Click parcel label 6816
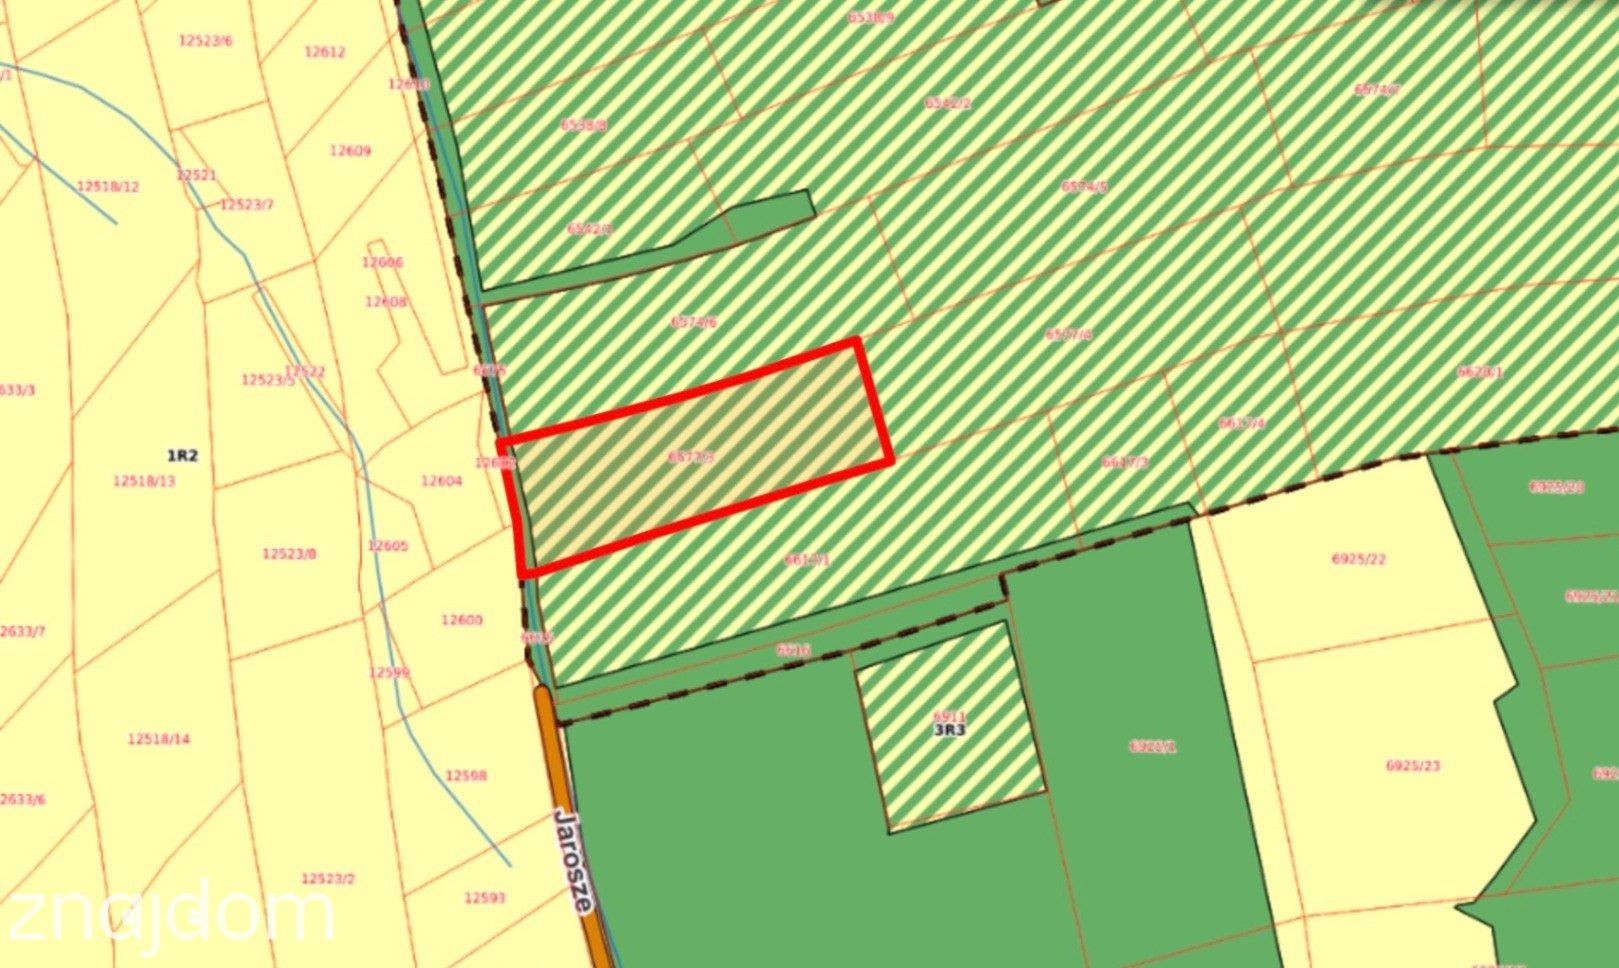 tap(793, 650)
